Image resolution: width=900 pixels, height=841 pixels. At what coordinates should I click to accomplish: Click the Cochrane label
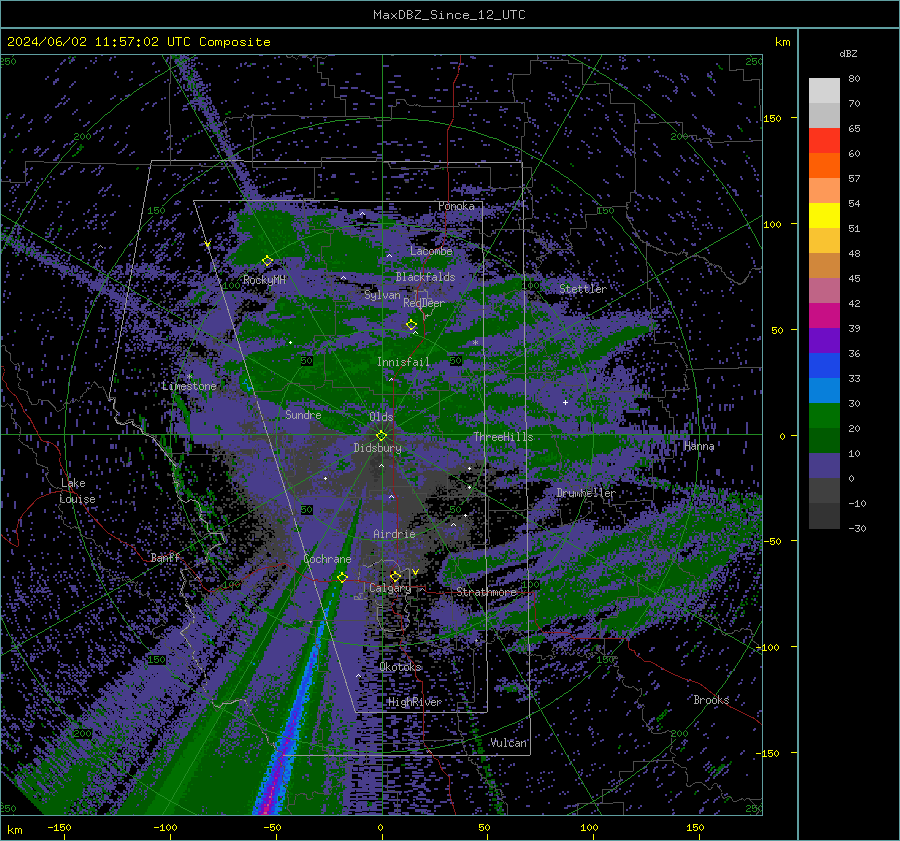point(327,559)
